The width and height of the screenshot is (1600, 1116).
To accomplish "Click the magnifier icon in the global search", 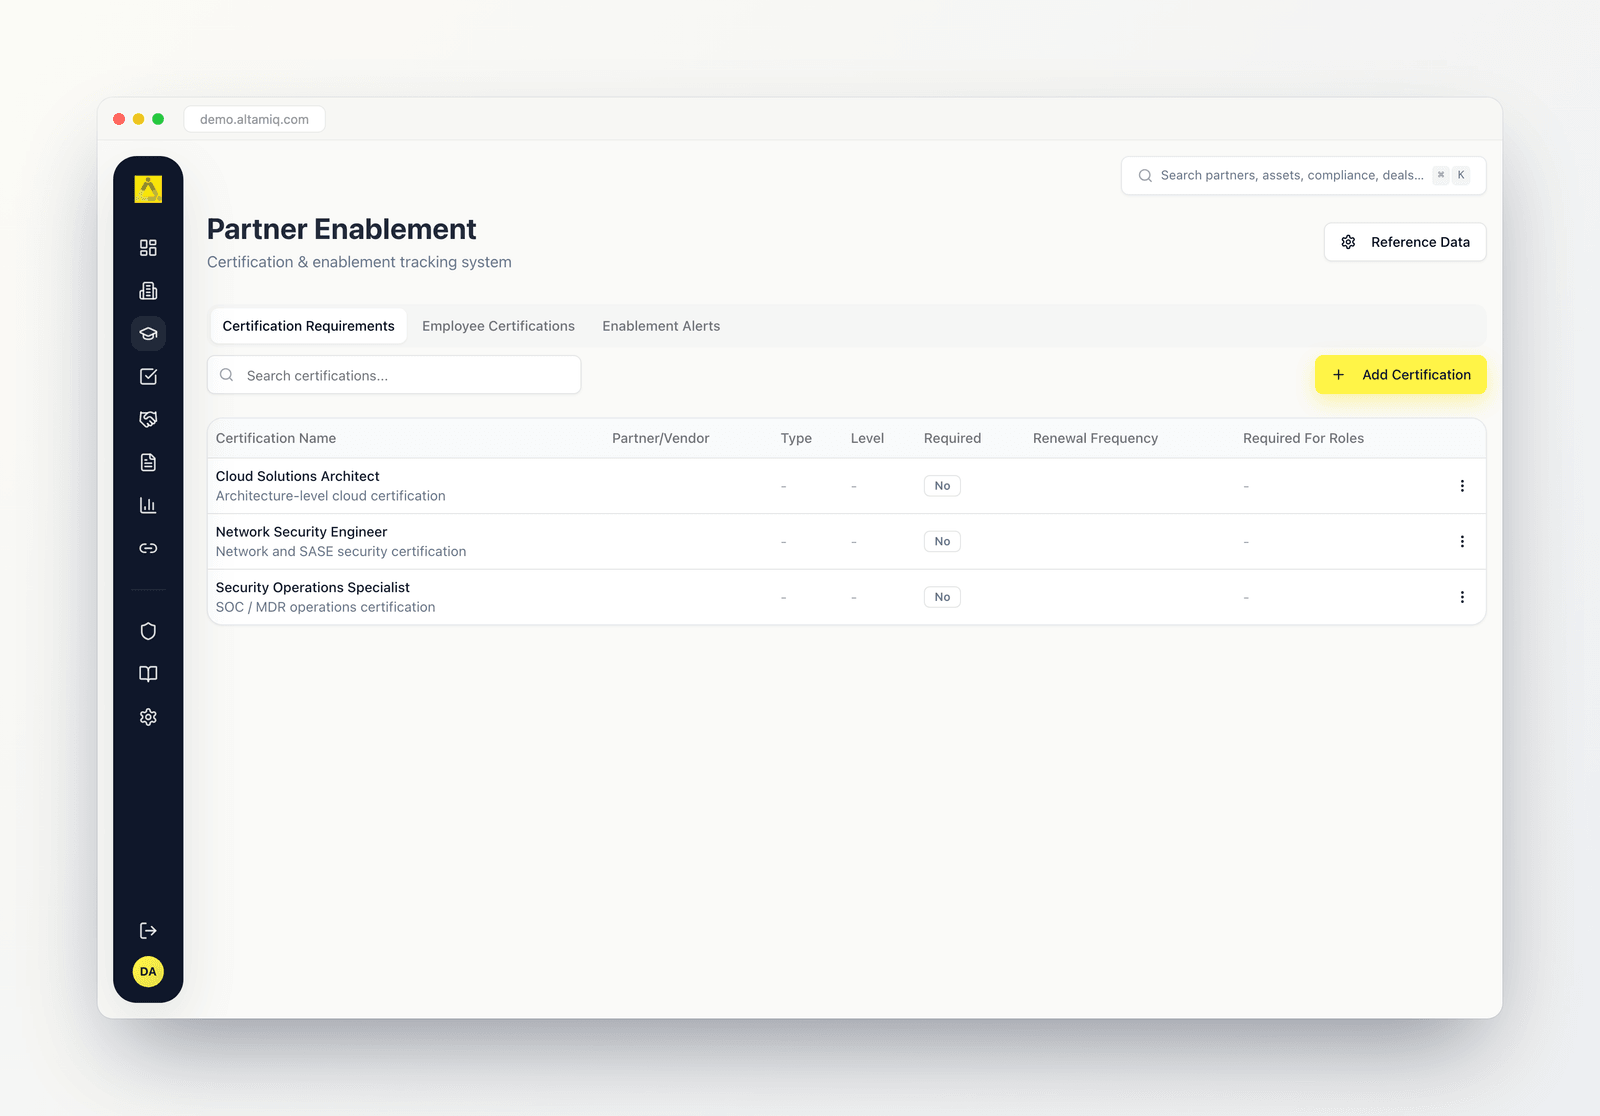I will pos(1145,176).
